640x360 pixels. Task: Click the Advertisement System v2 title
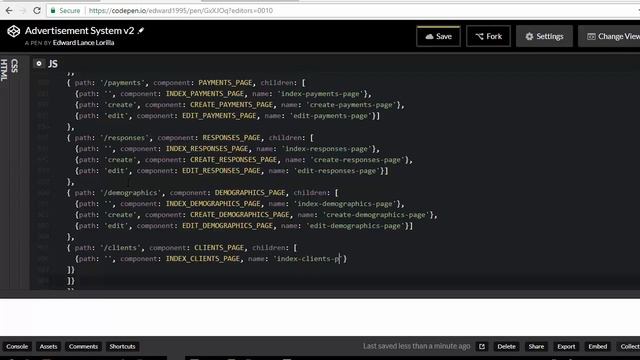80,31
